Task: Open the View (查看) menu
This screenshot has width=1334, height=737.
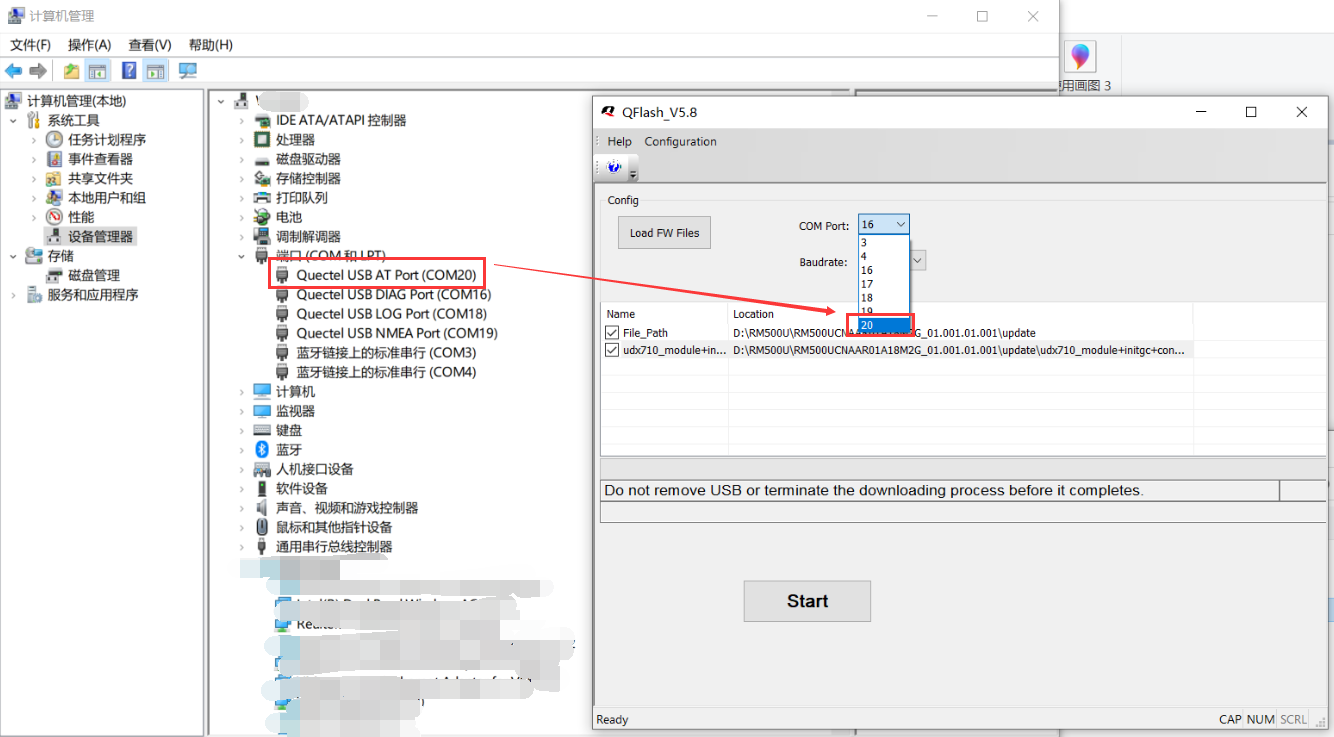Action: (x=150, y=45)
